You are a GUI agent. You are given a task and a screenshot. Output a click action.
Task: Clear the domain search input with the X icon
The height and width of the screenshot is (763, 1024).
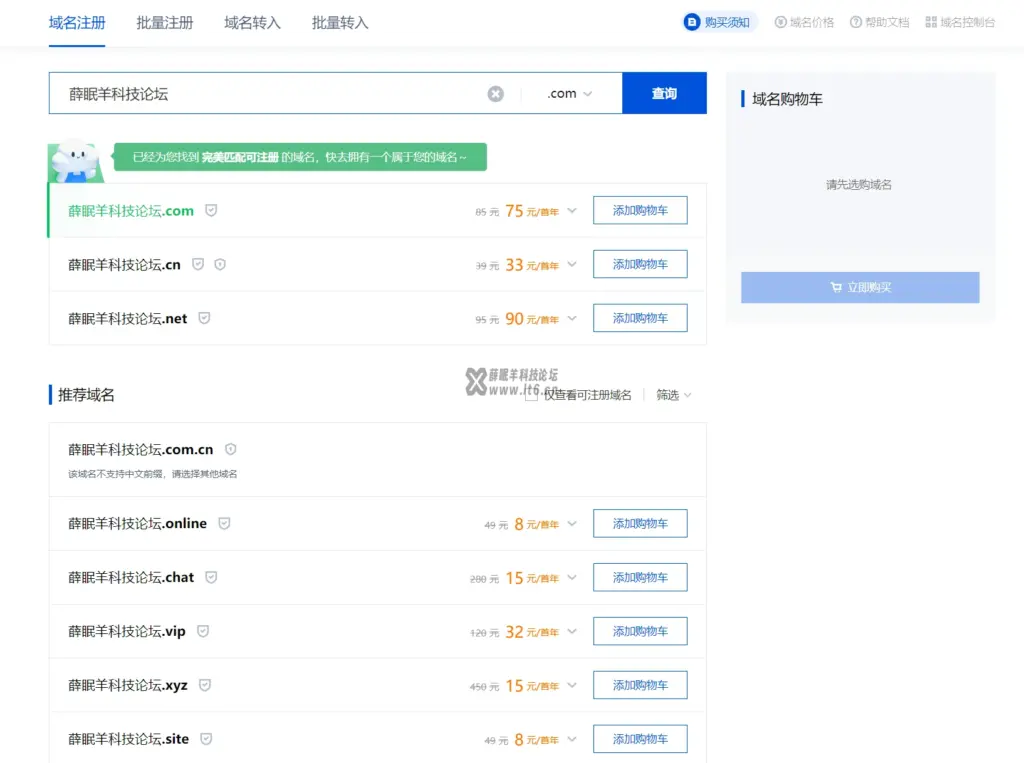tap(496, 94)
